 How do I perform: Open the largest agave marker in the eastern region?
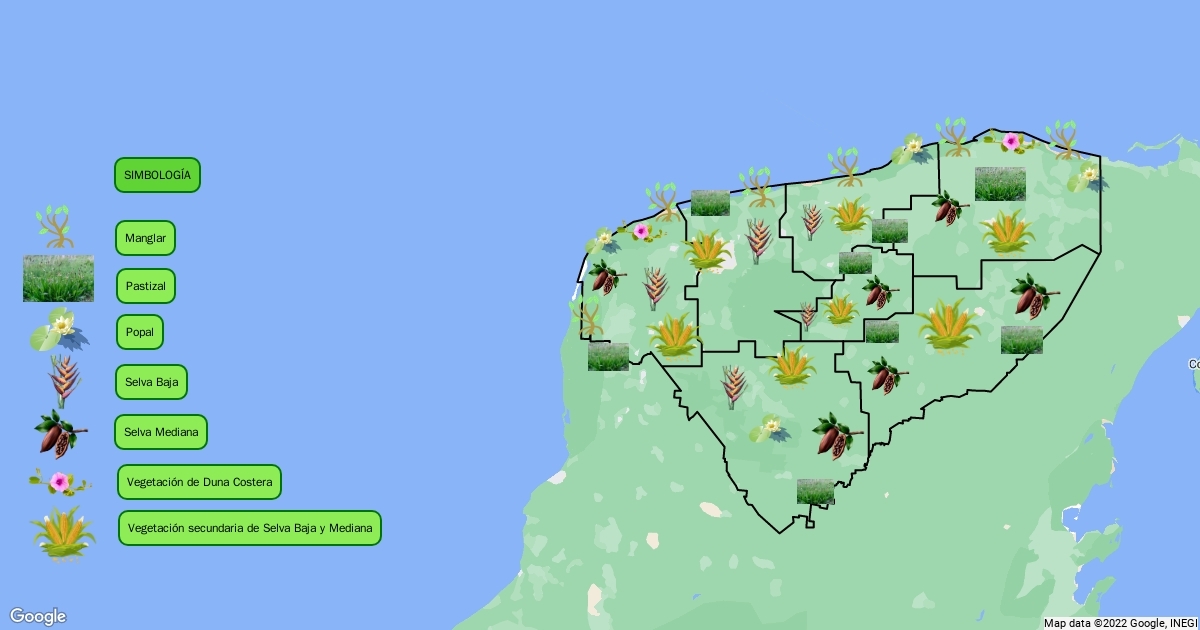point(948,324)
